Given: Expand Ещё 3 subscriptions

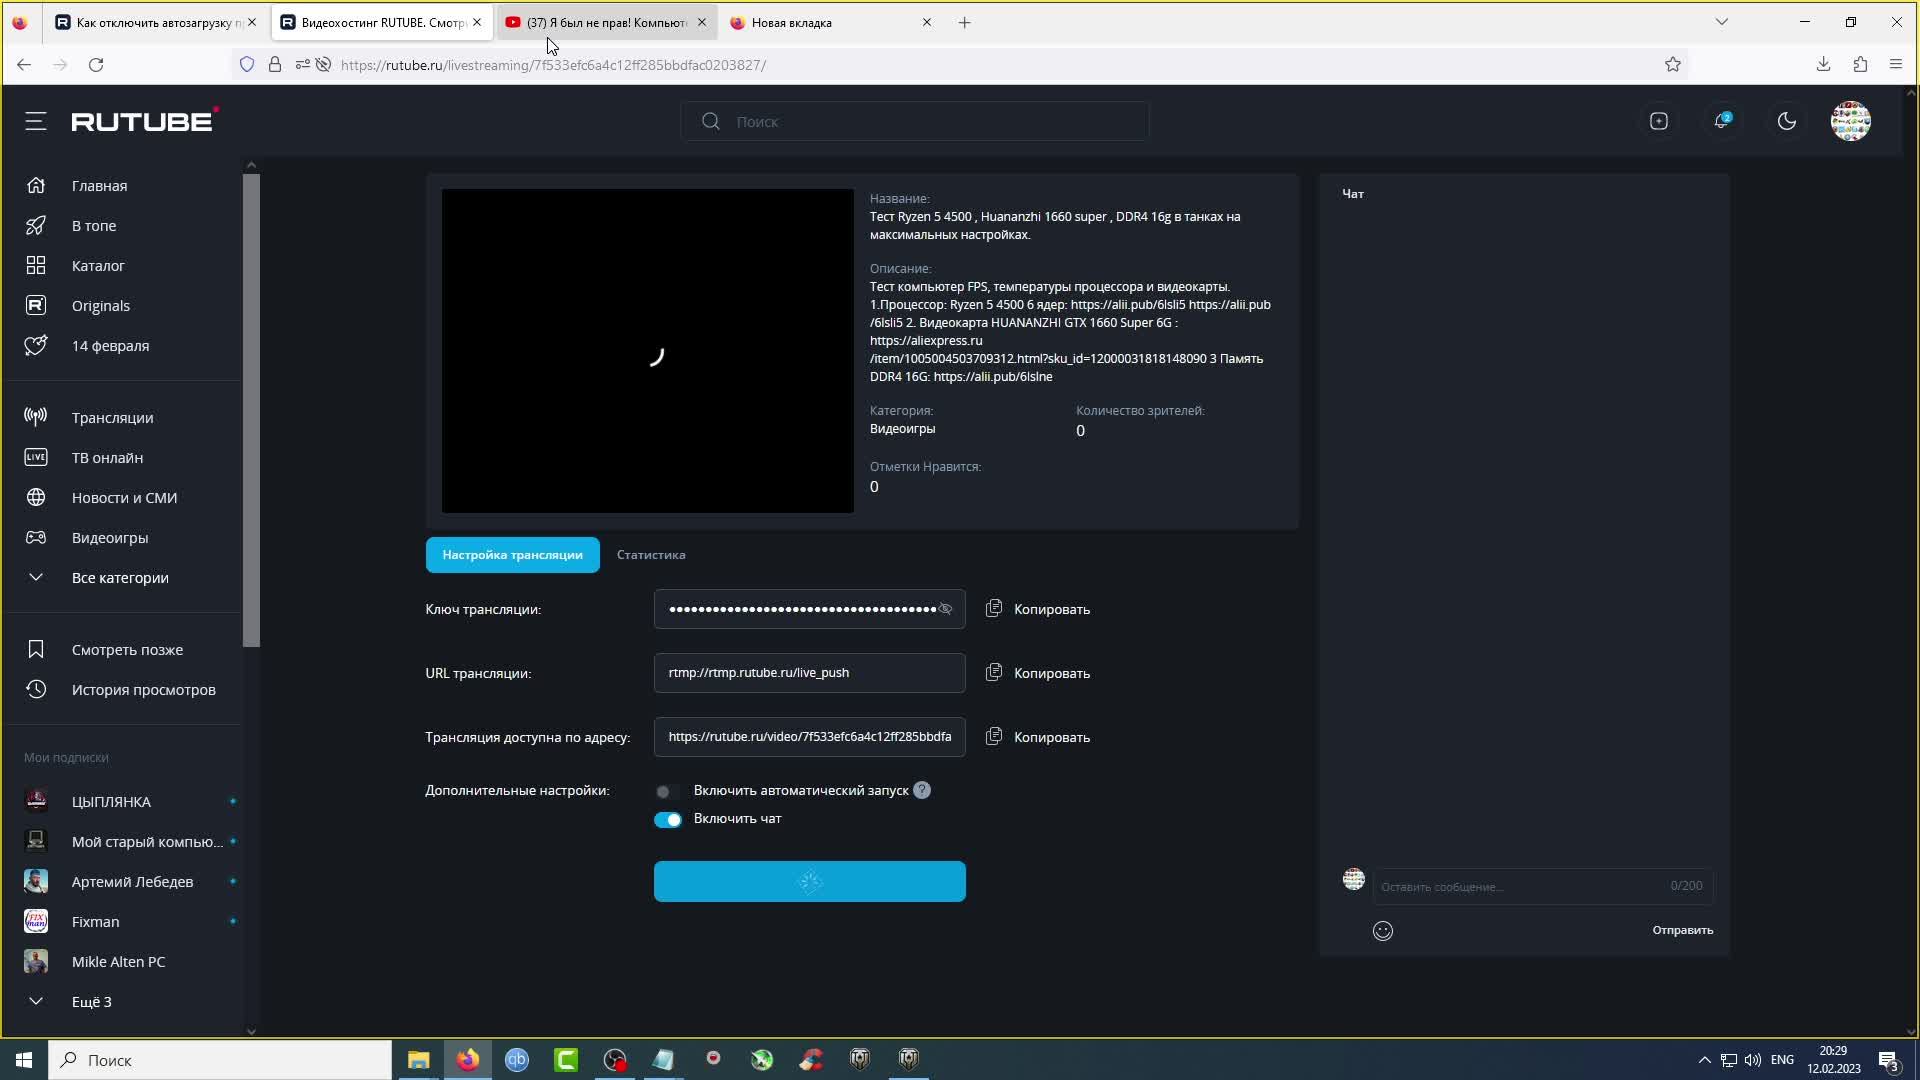Looking at the screenshot, I should 91,1002.
